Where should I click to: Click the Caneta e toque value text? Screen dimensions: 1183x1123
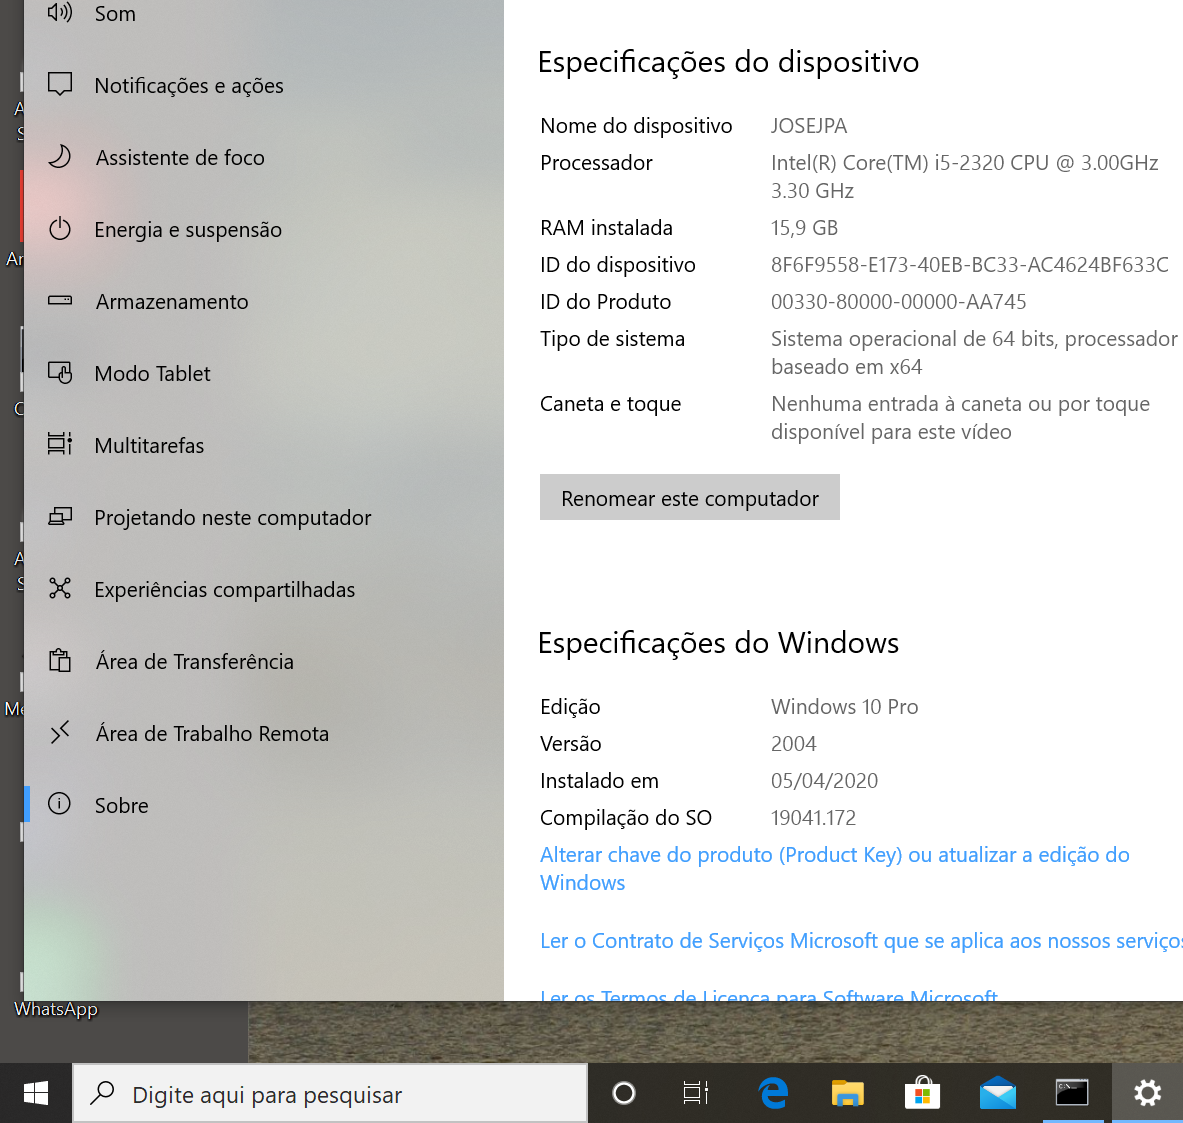coord(960,417)
